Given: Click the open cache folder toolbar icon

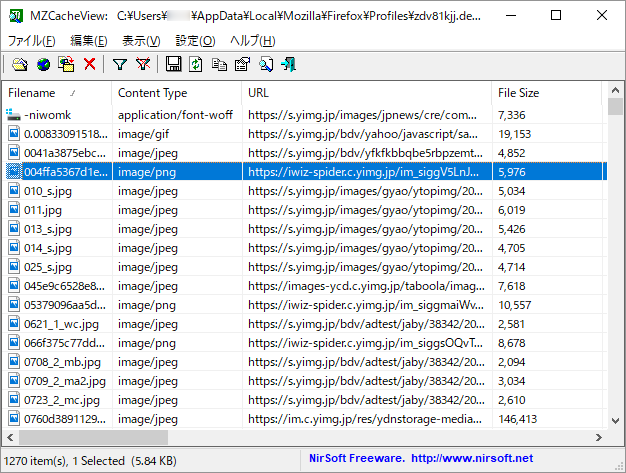Looking at the screenshot, I should [x=20, y=65].
